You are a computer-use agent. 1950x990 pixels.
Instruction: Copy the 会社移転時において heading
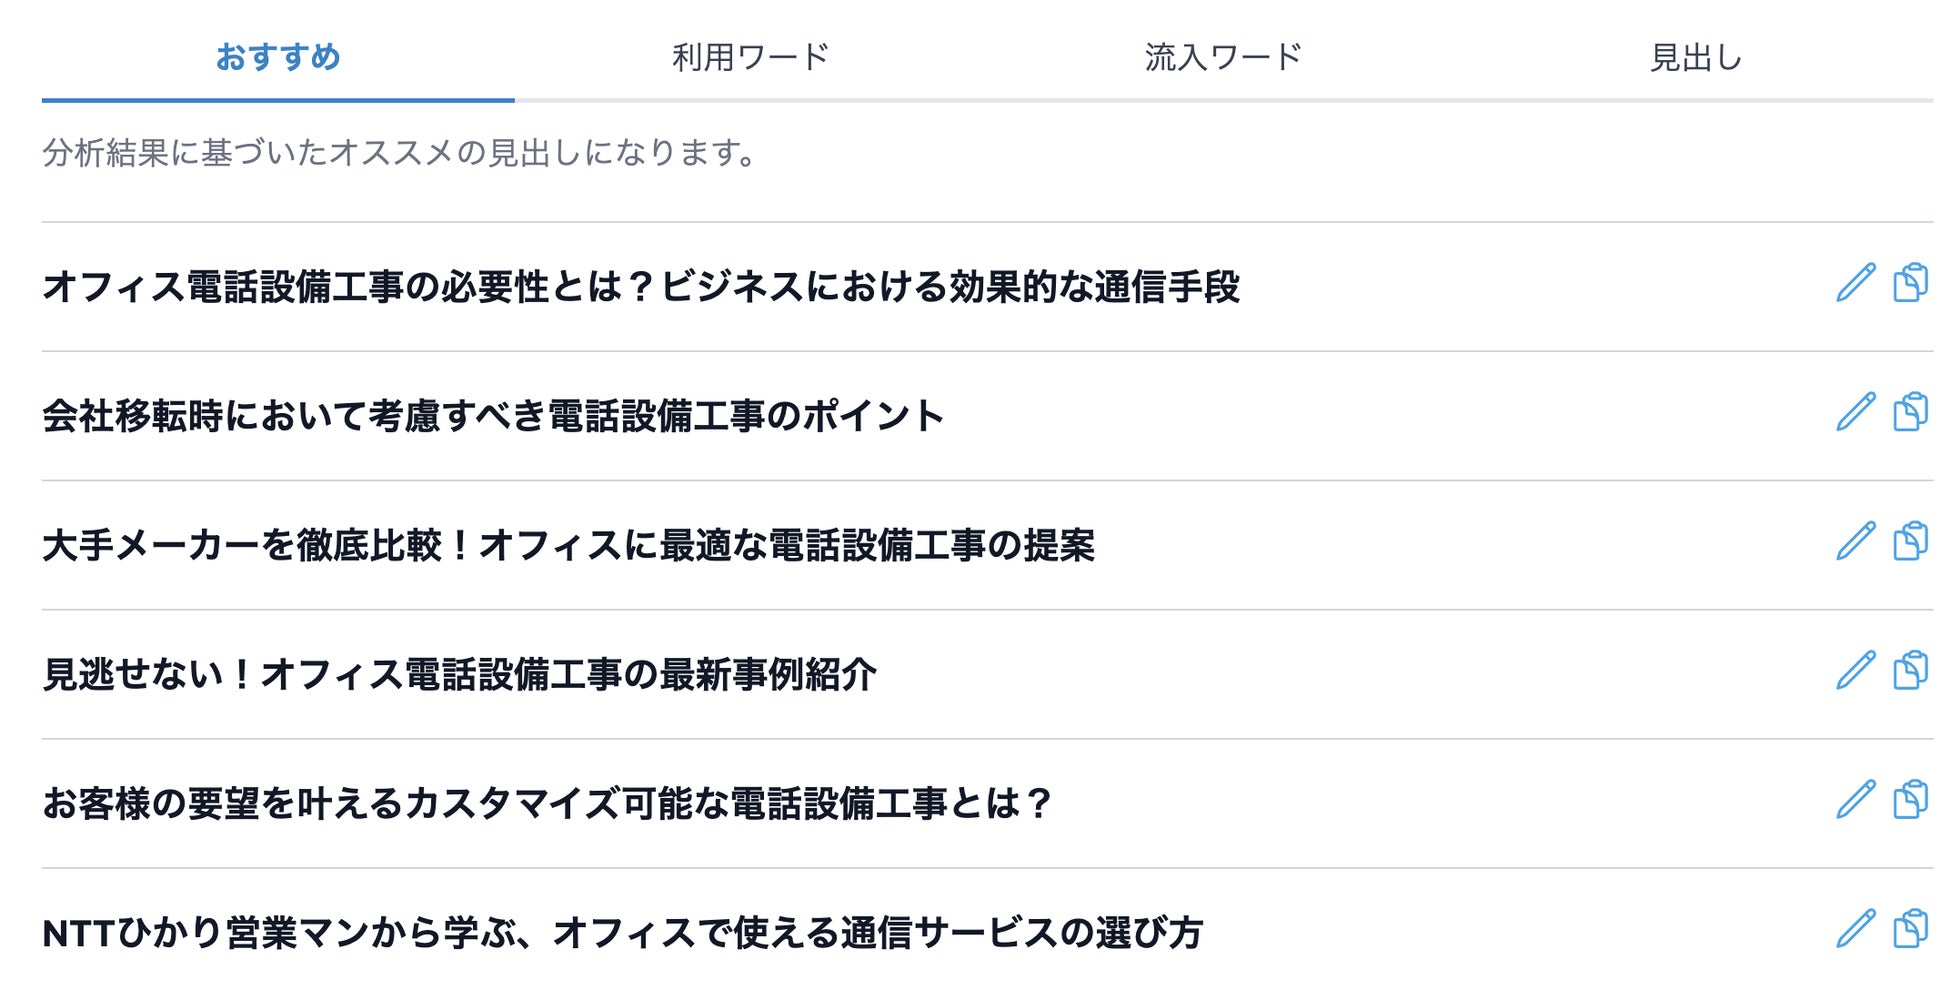pos(1910,412)
